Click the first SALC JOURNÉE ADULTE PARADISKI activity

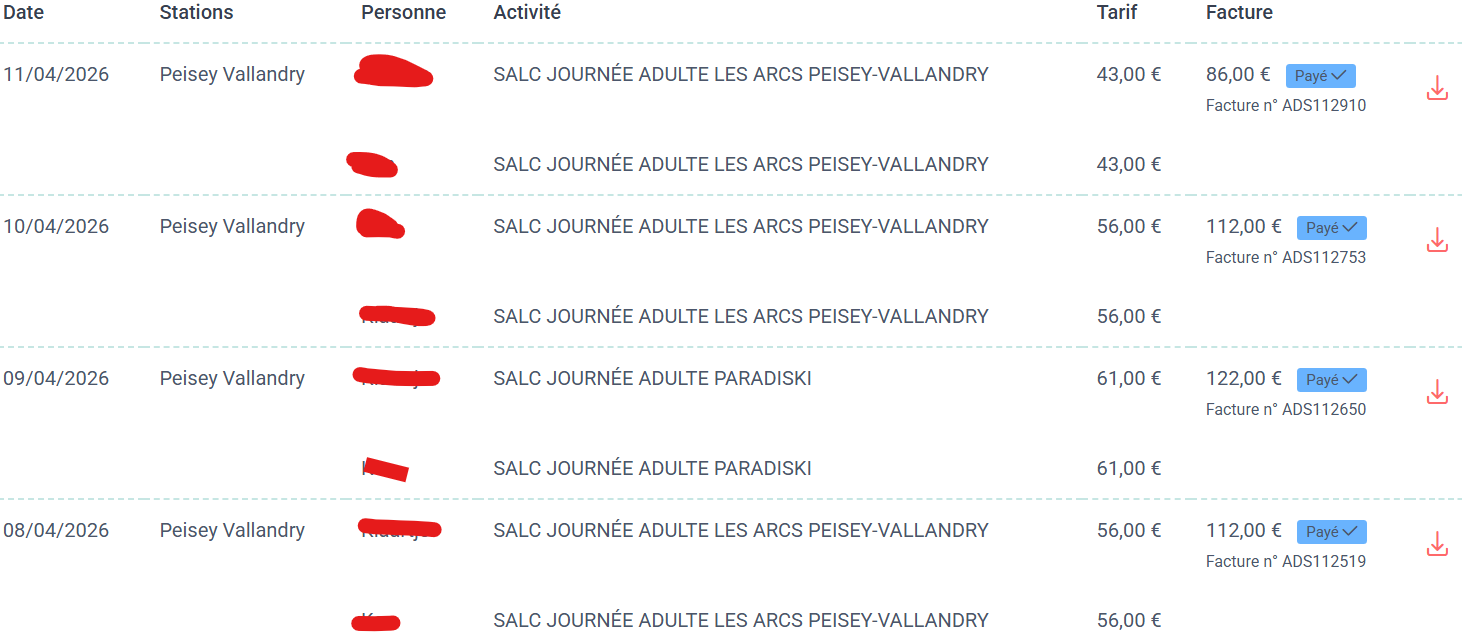(x=652, y=379)
